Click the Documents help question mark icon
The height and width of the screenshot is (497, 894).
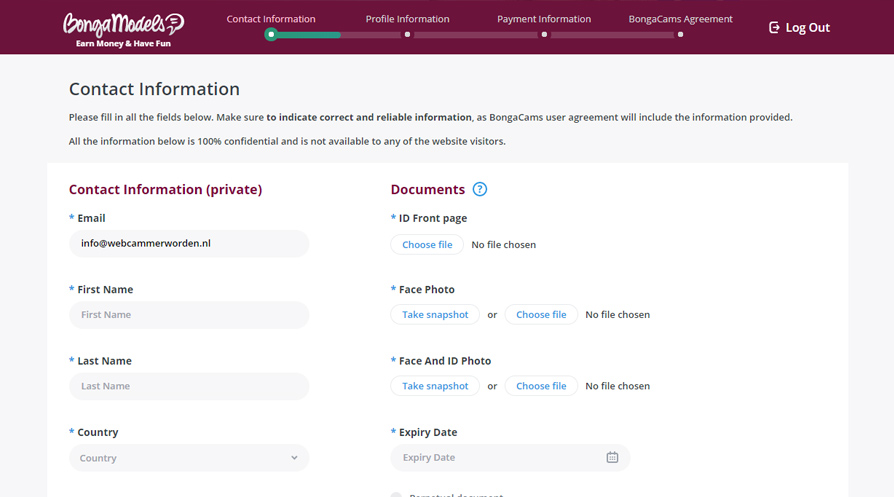(480, 190)
